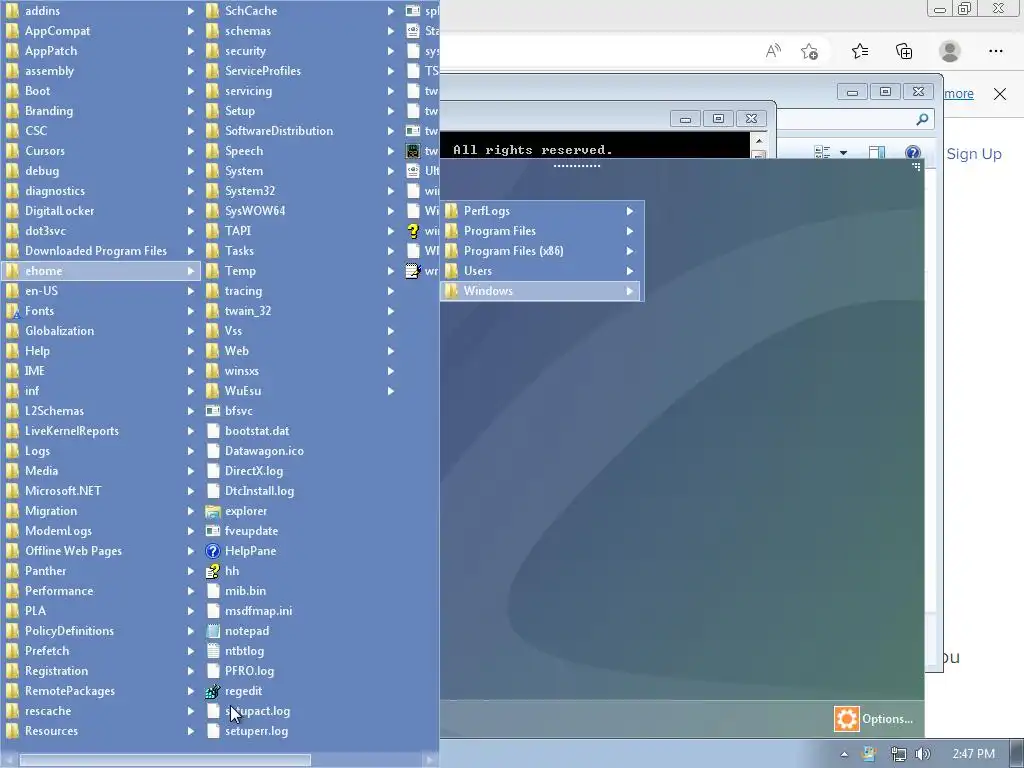Click the console window scroll up arrow
This screenshot has width=1024, height=768.
758,140
